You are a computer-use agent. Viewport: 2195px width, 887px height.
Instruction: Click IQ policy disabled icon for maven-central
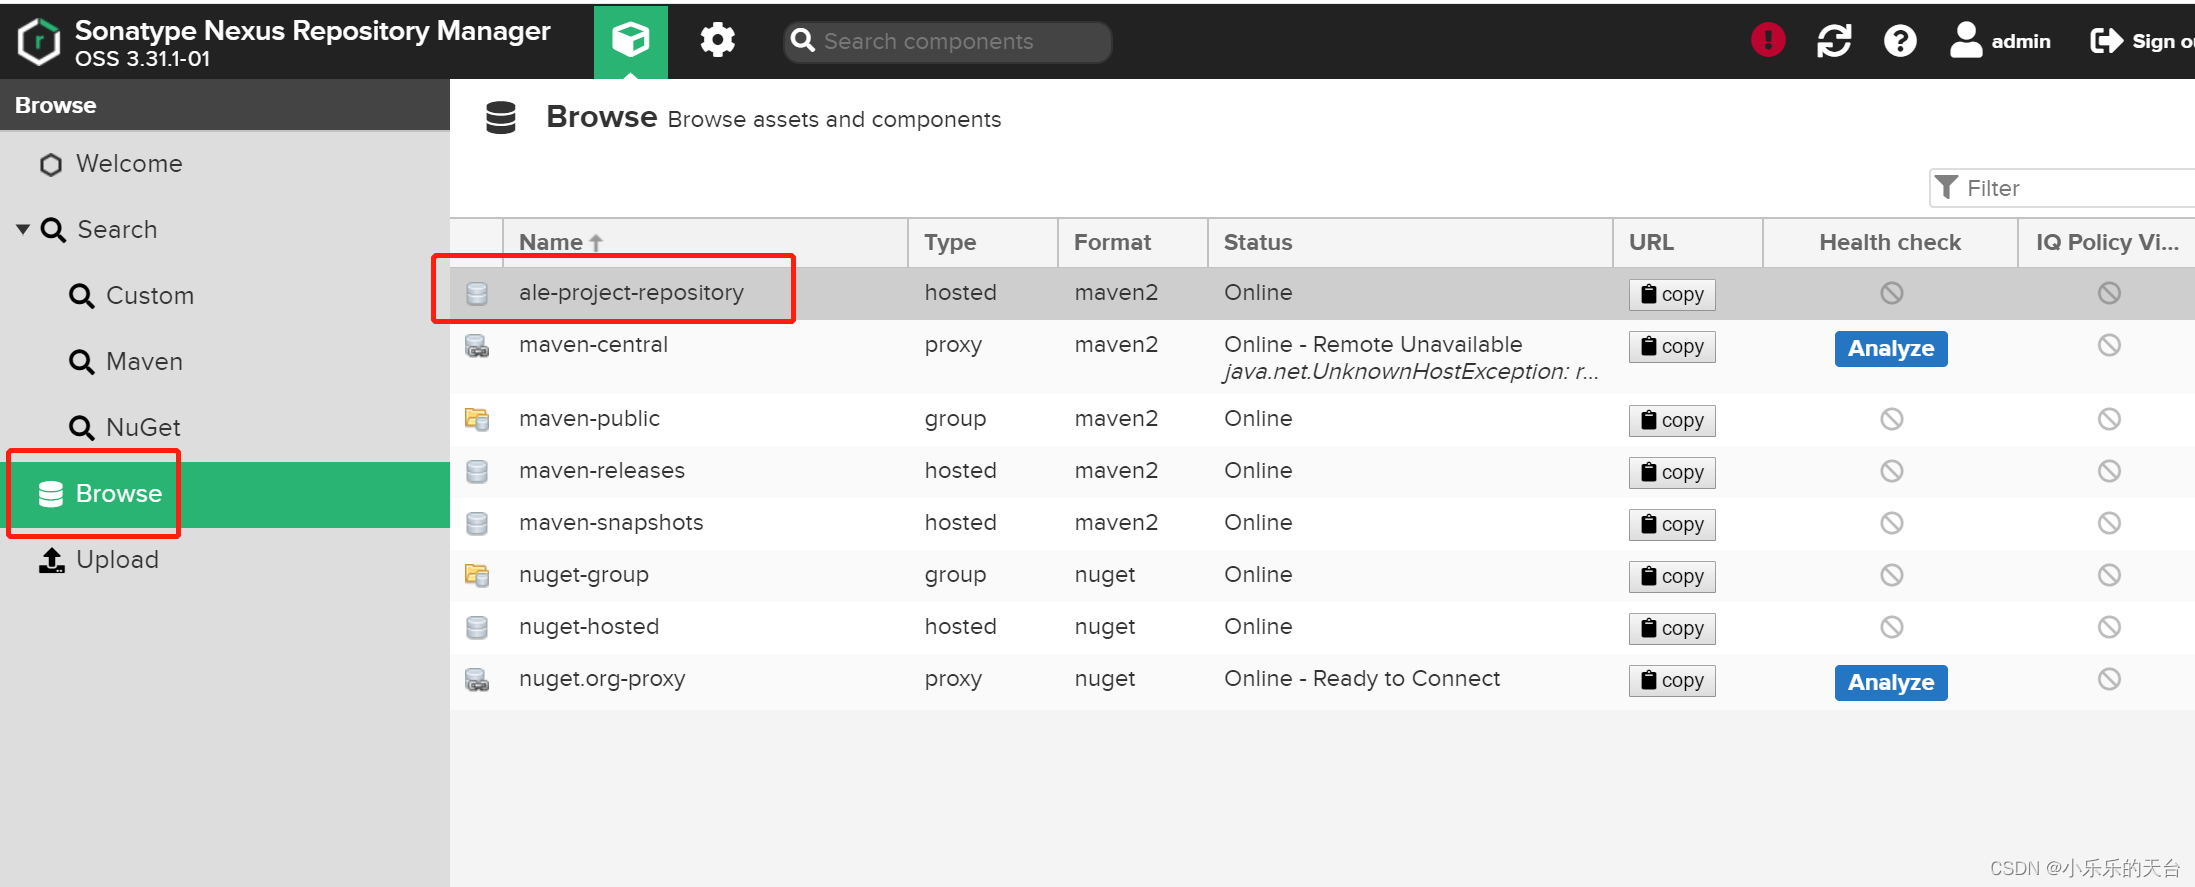[2109, 345]
